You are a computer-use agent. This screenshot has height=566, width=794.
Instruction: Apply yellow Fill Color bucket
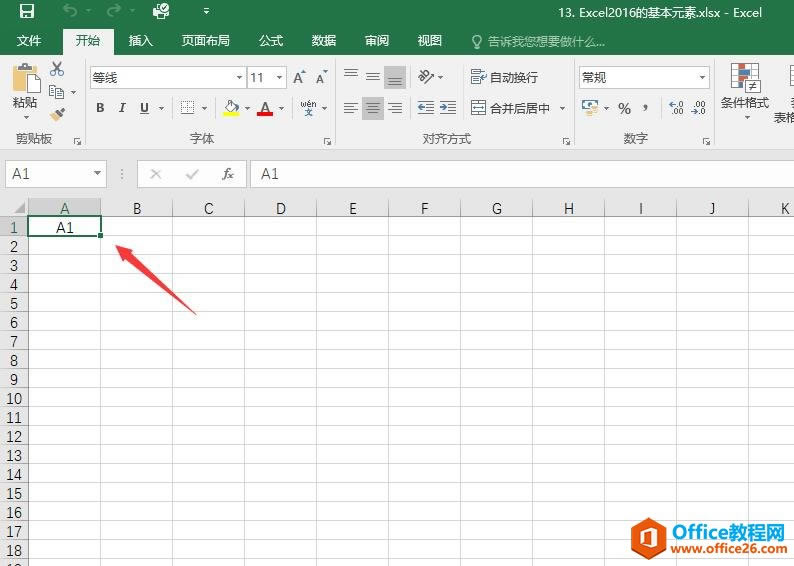(231, 107)
